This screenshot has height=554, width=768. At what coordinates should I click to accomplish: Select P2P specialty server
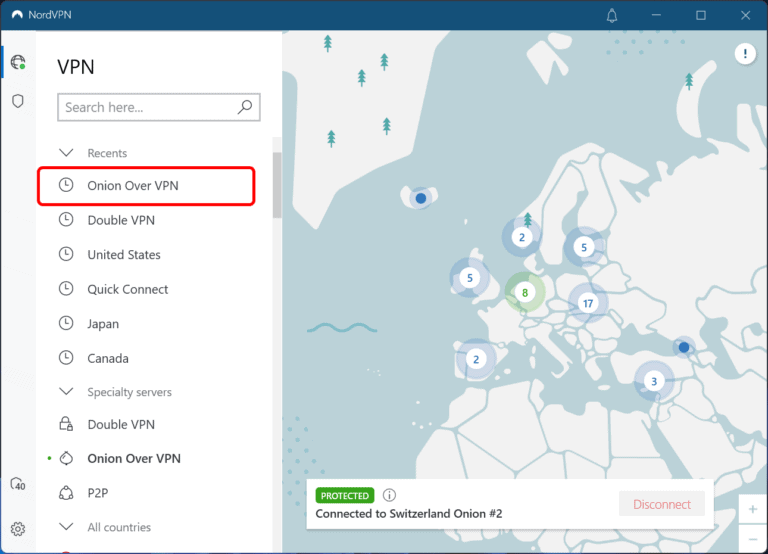(x=98, y=493)
